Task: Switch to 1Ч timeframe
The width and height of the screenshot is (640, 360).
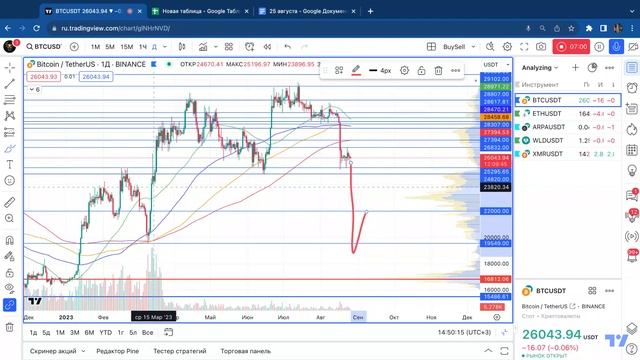Action: point(142,47)
